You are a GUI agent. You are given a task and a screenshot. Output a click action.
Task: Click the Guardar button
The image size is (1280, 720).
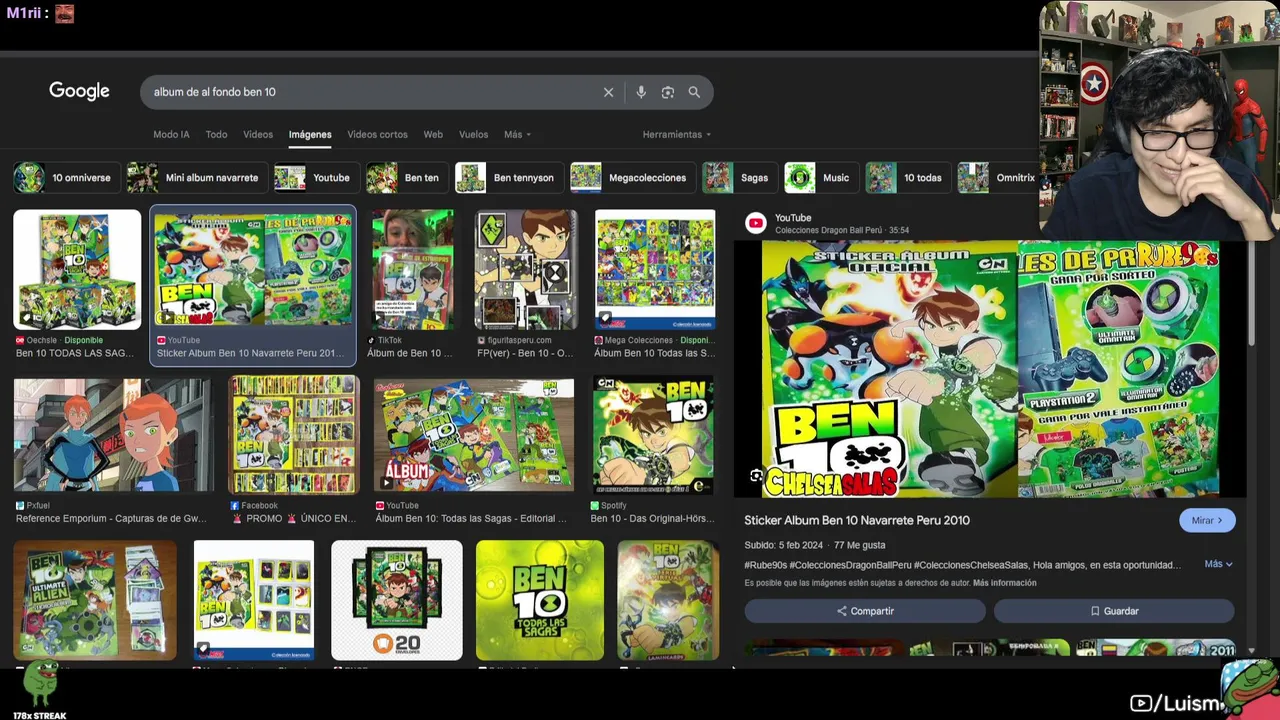(x=1114, y=611)
